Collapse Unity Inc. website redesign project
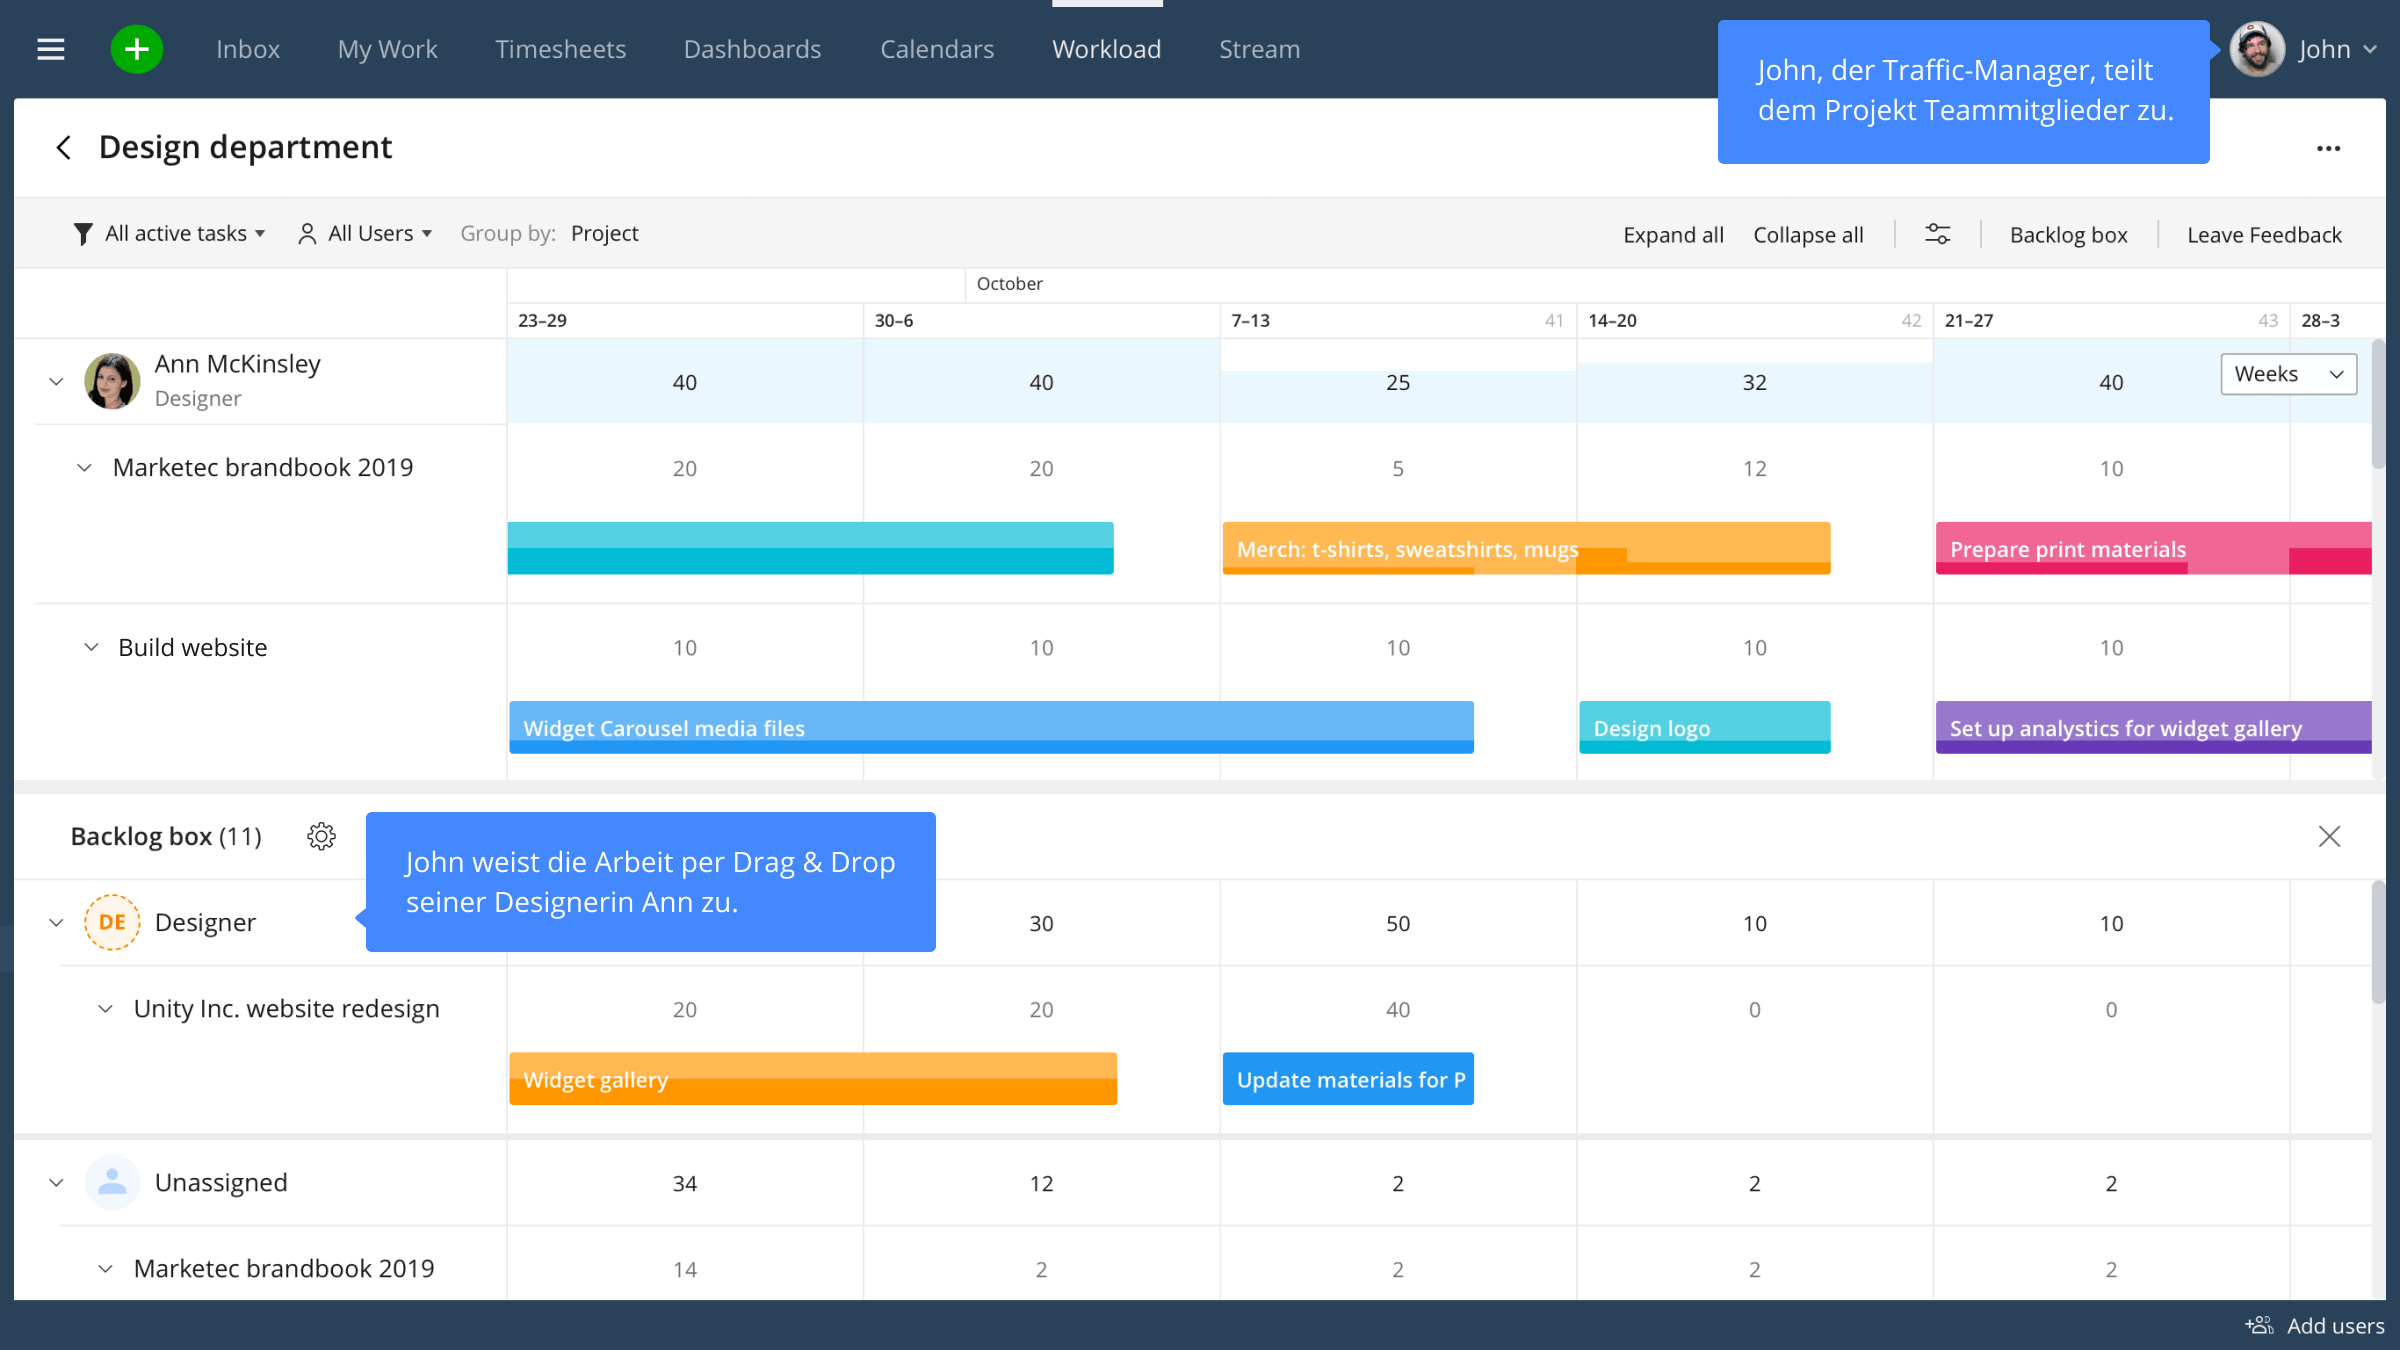This screenshot has width=2400, height=1350. (x=105, y=1008)
